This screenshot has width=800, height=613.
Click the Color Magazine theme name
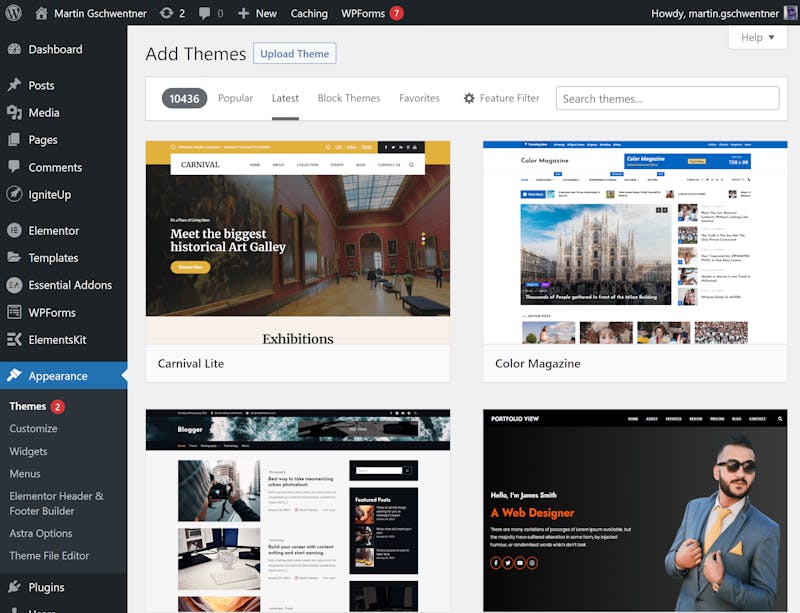538,363
